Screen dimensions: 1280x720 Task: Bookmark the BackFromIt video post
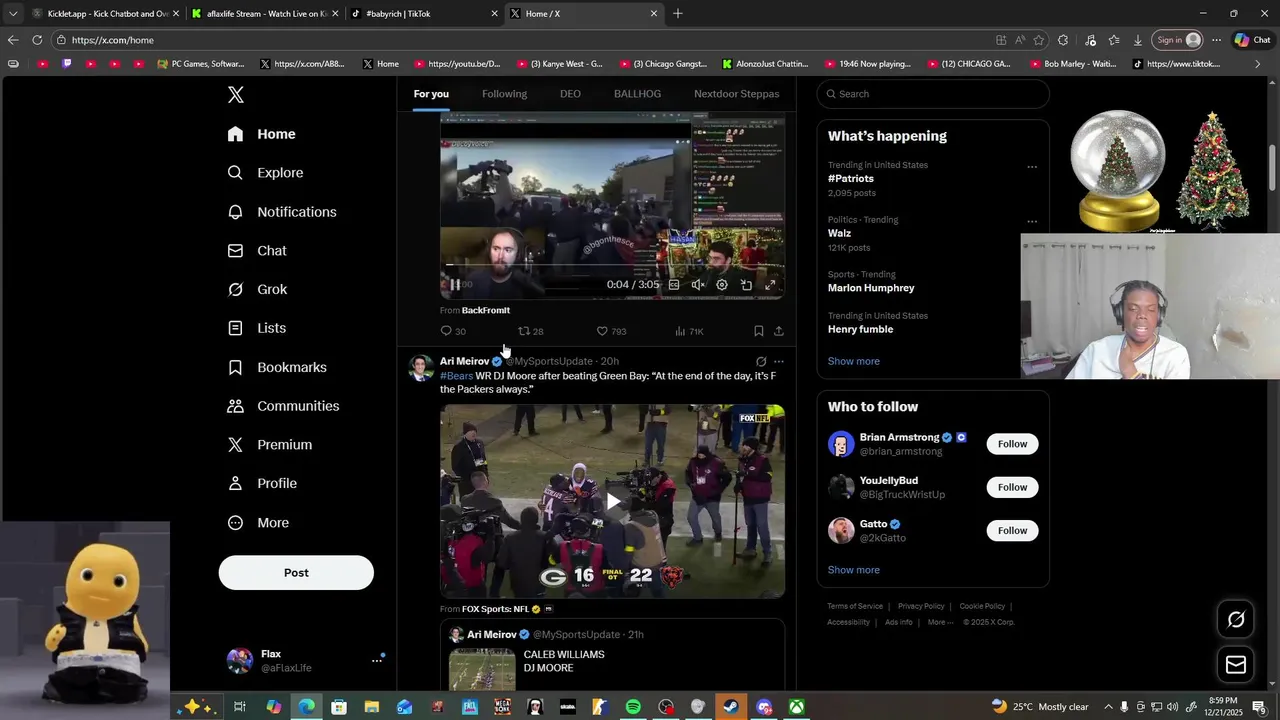tap(758, 331)
